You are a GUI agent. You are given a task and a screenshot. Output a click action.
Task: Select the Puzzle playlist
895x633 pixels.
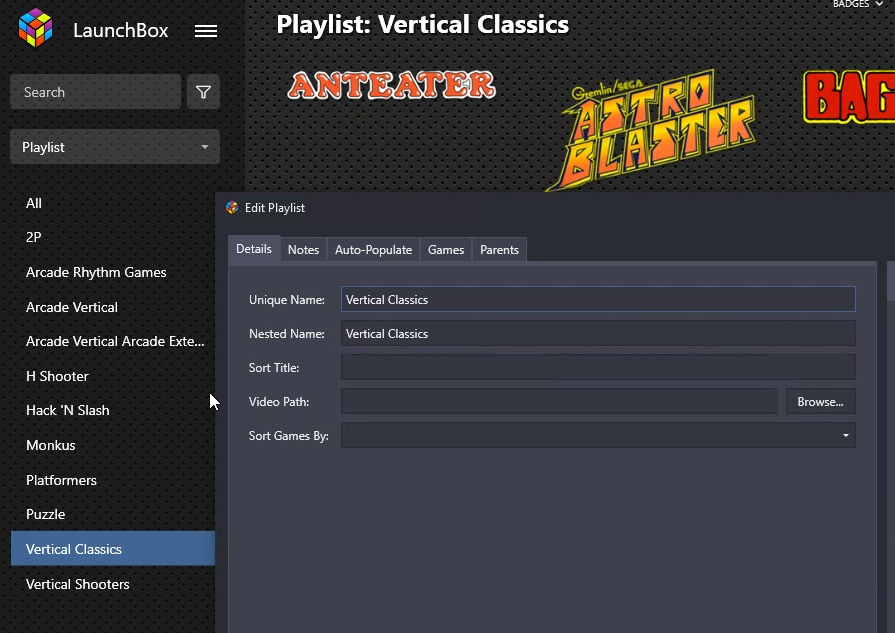[x=113, y=514]
